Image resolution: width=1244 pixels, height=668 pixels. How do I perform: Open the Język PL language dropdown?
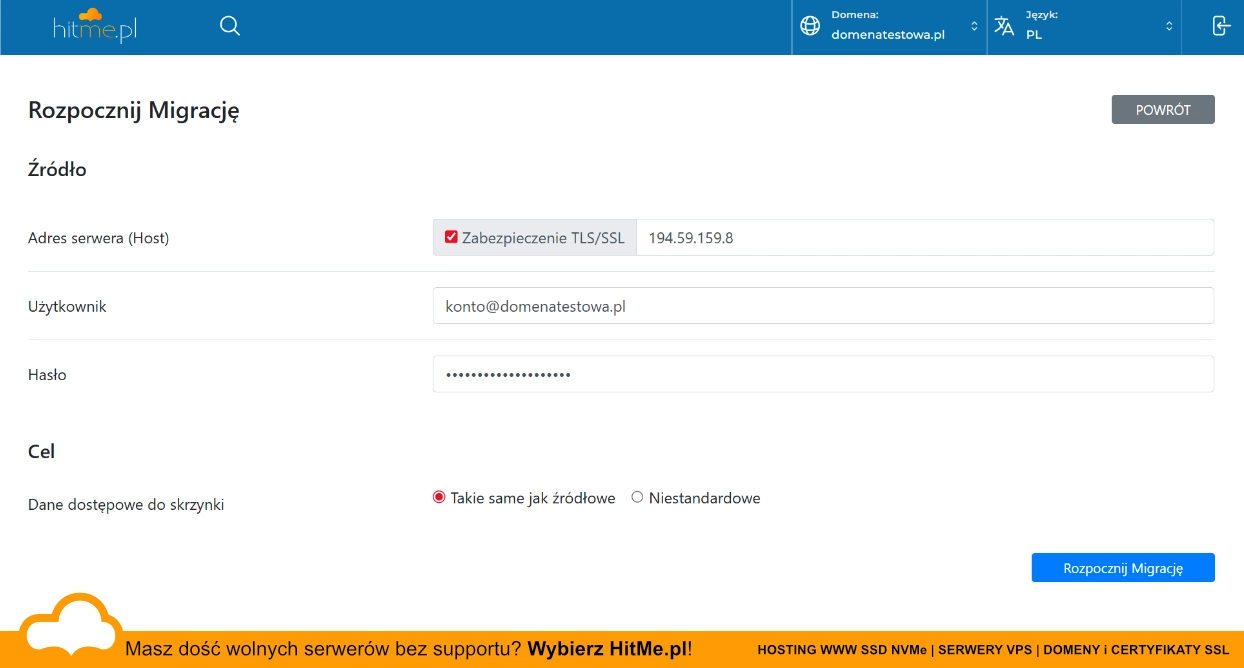pos(1084,27)
